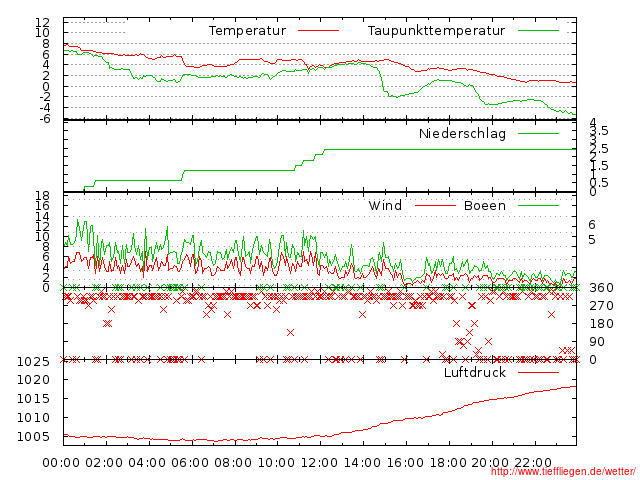Click the -6 temperature axis label
640x480 pixels.
coord(45,118)
